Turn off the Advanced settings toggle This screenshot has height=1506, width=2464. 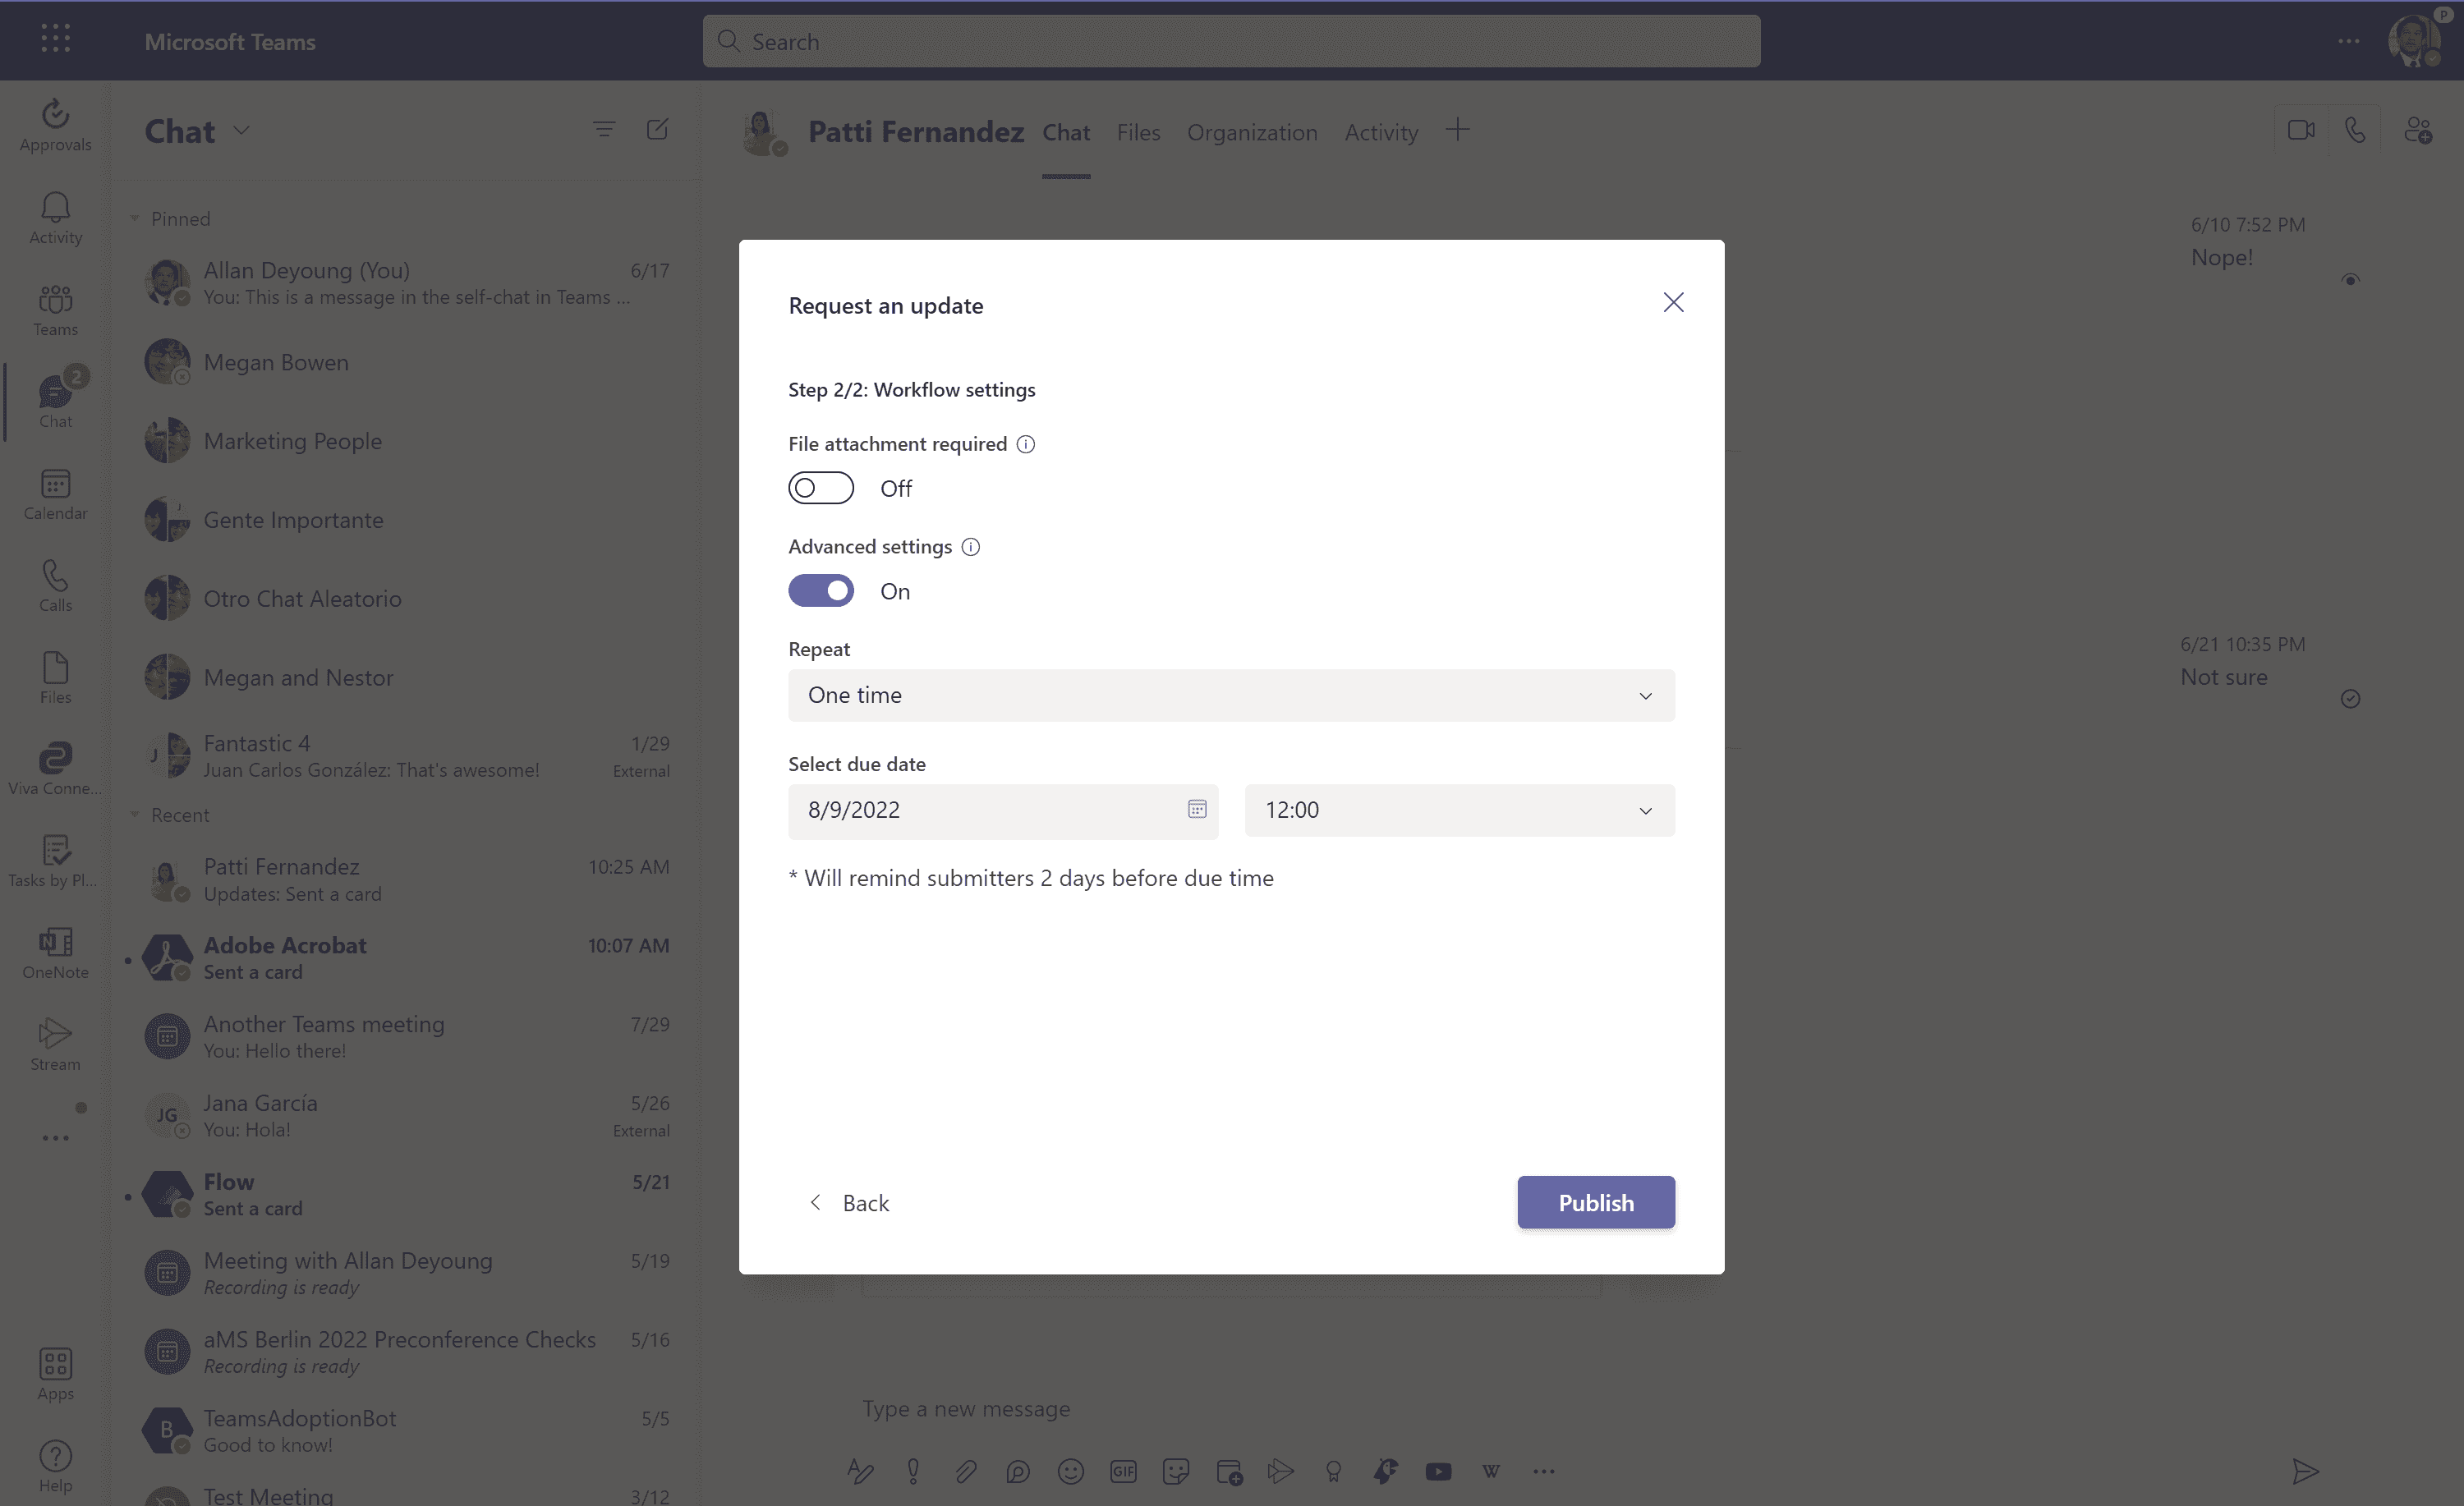[x=821, y=591]
